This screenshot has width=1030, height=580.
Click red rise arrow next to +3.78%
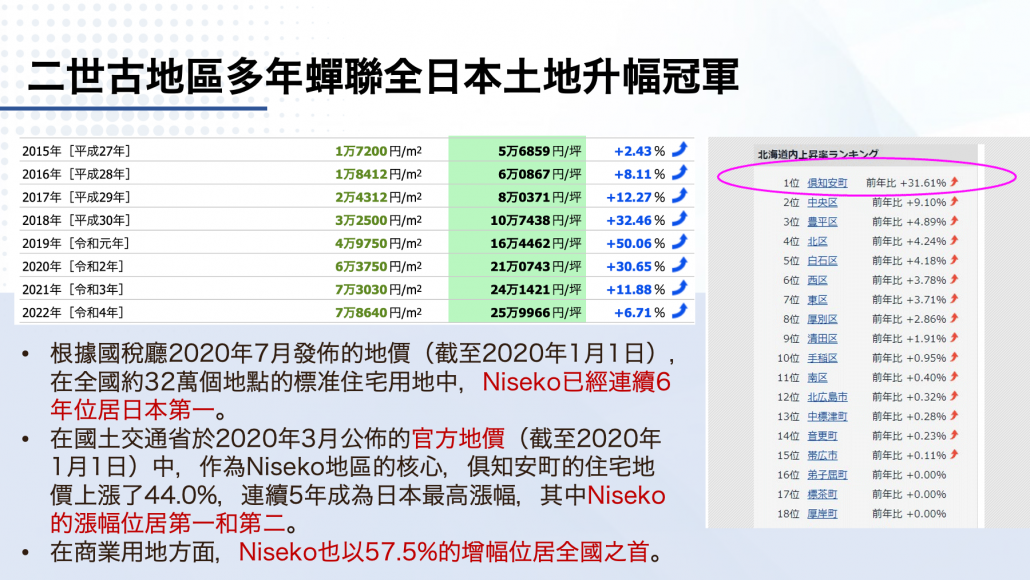(x=954, y=280)
